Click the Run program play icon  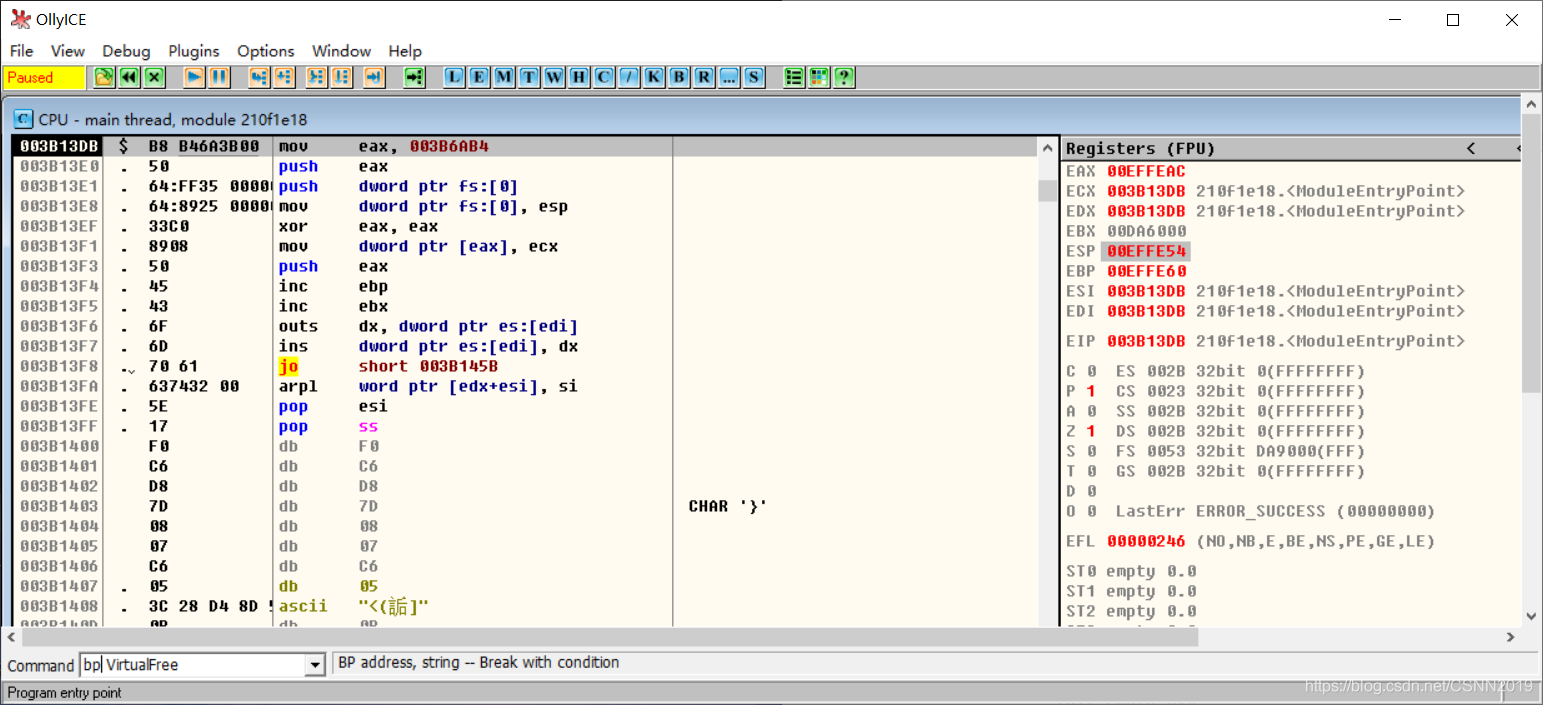(194, 77)
